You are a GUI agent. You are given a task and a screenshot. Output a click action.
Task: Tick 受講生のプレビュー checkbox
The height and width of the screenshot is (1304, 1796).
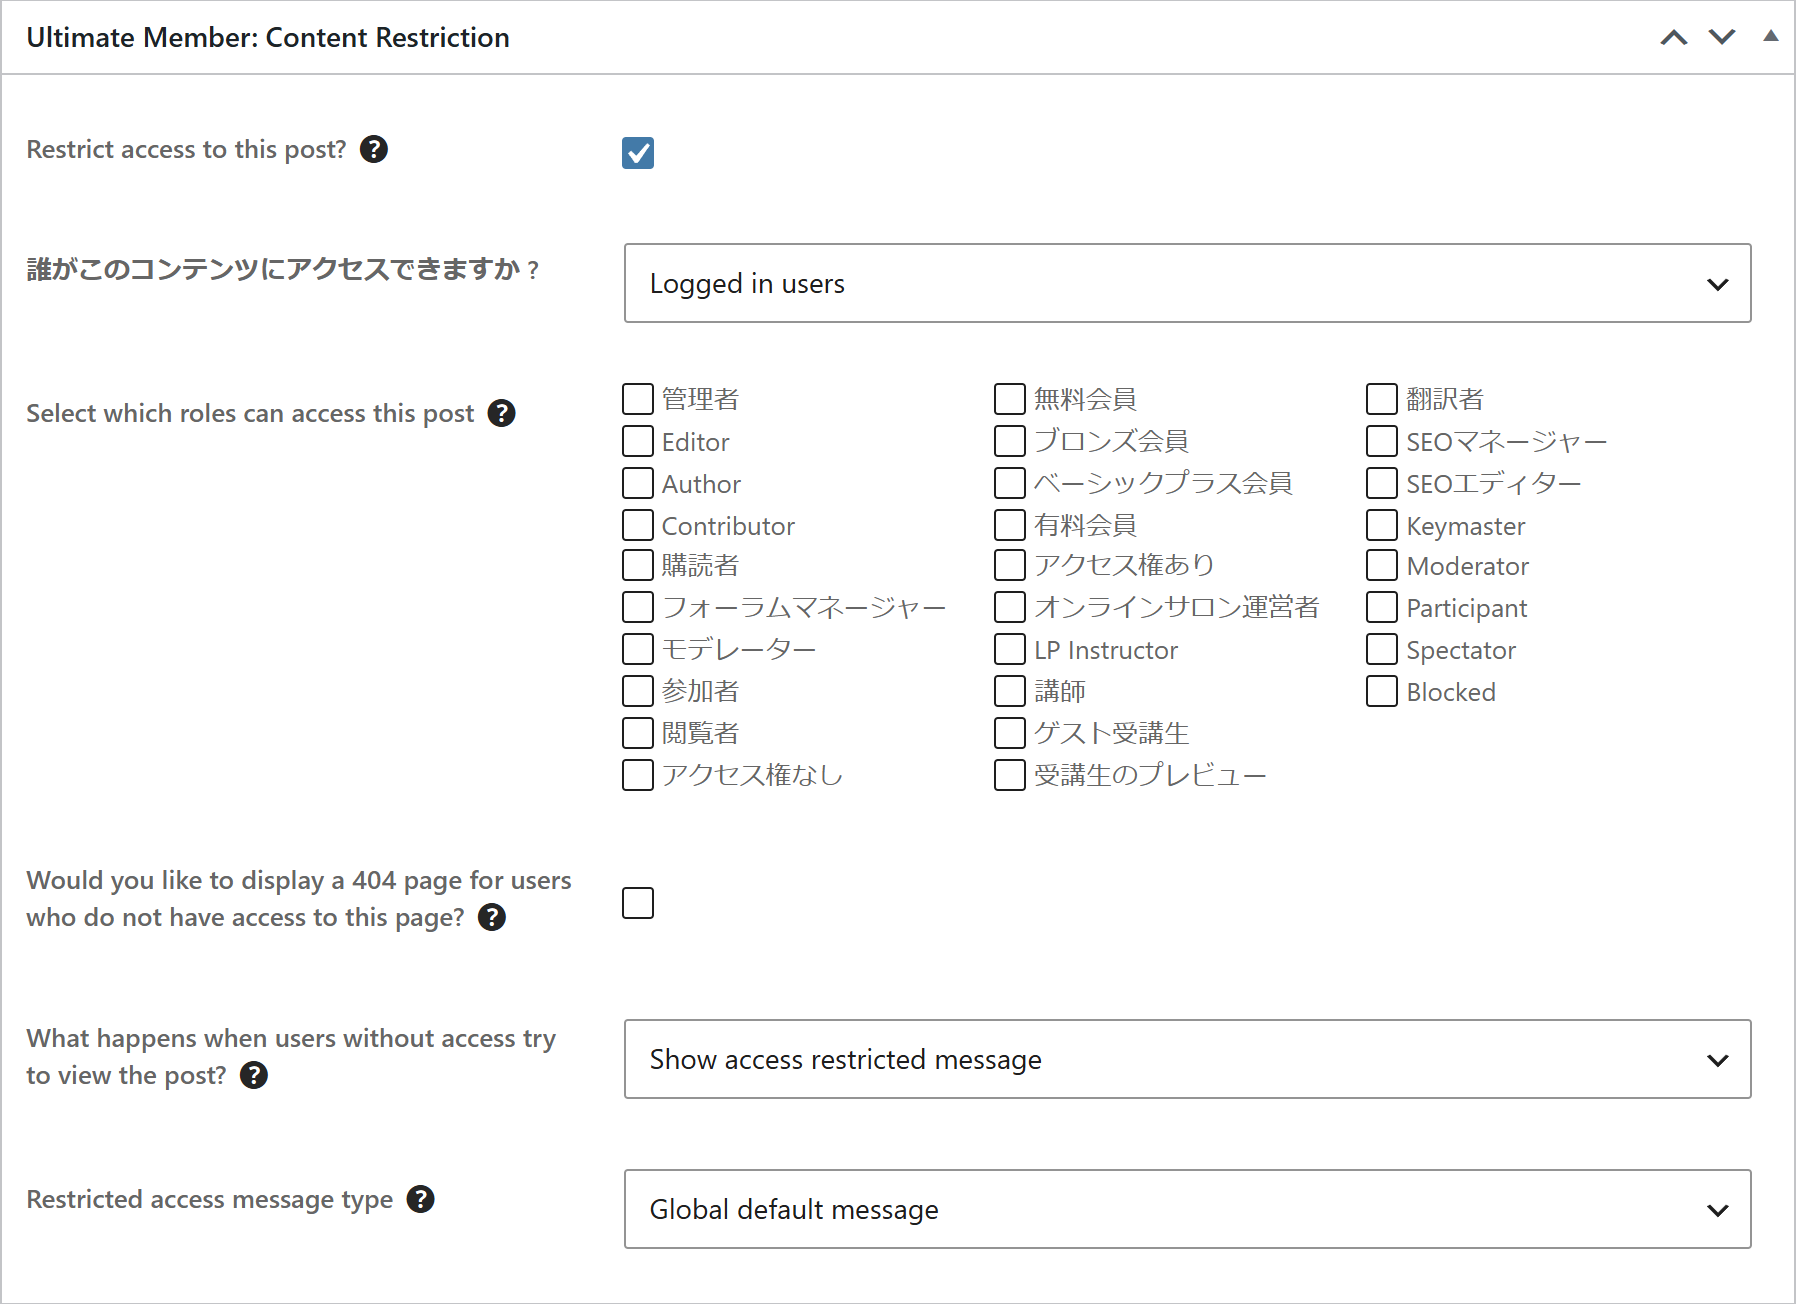[1010, 775]
